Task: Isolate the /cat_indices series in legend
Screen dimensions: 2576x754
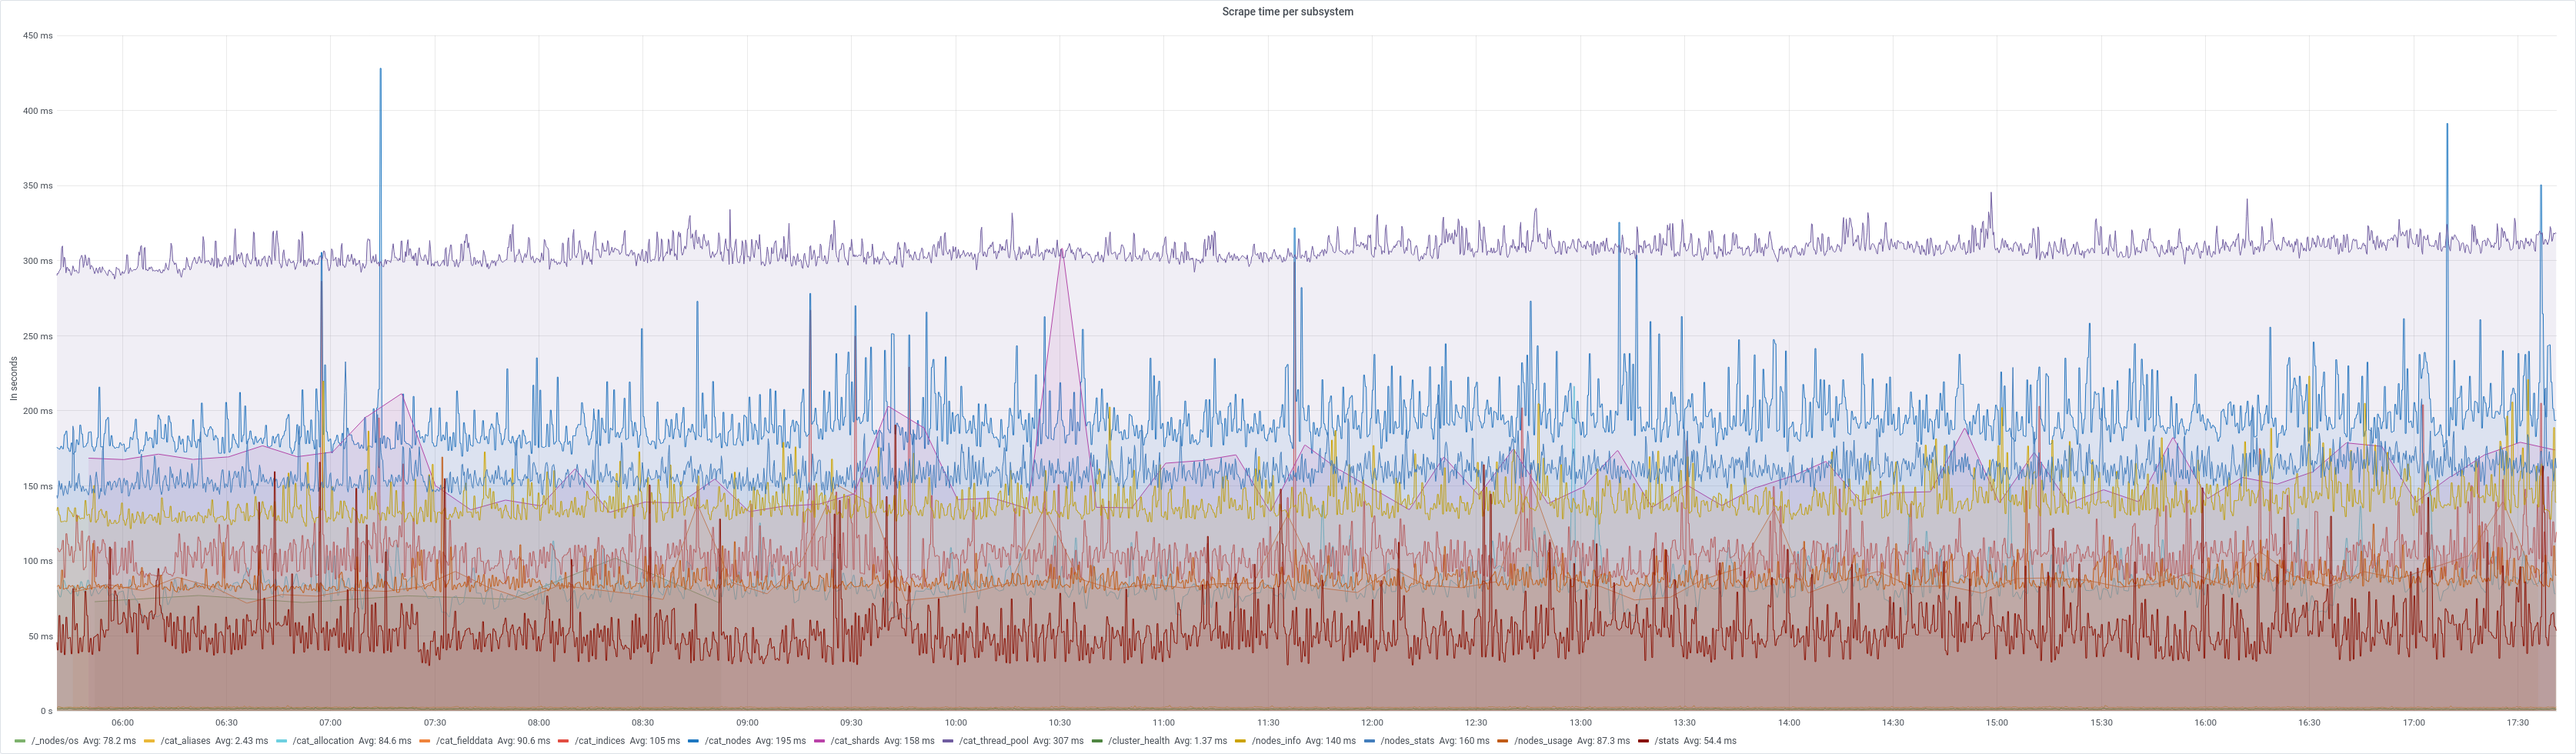Action: [600, 741]
